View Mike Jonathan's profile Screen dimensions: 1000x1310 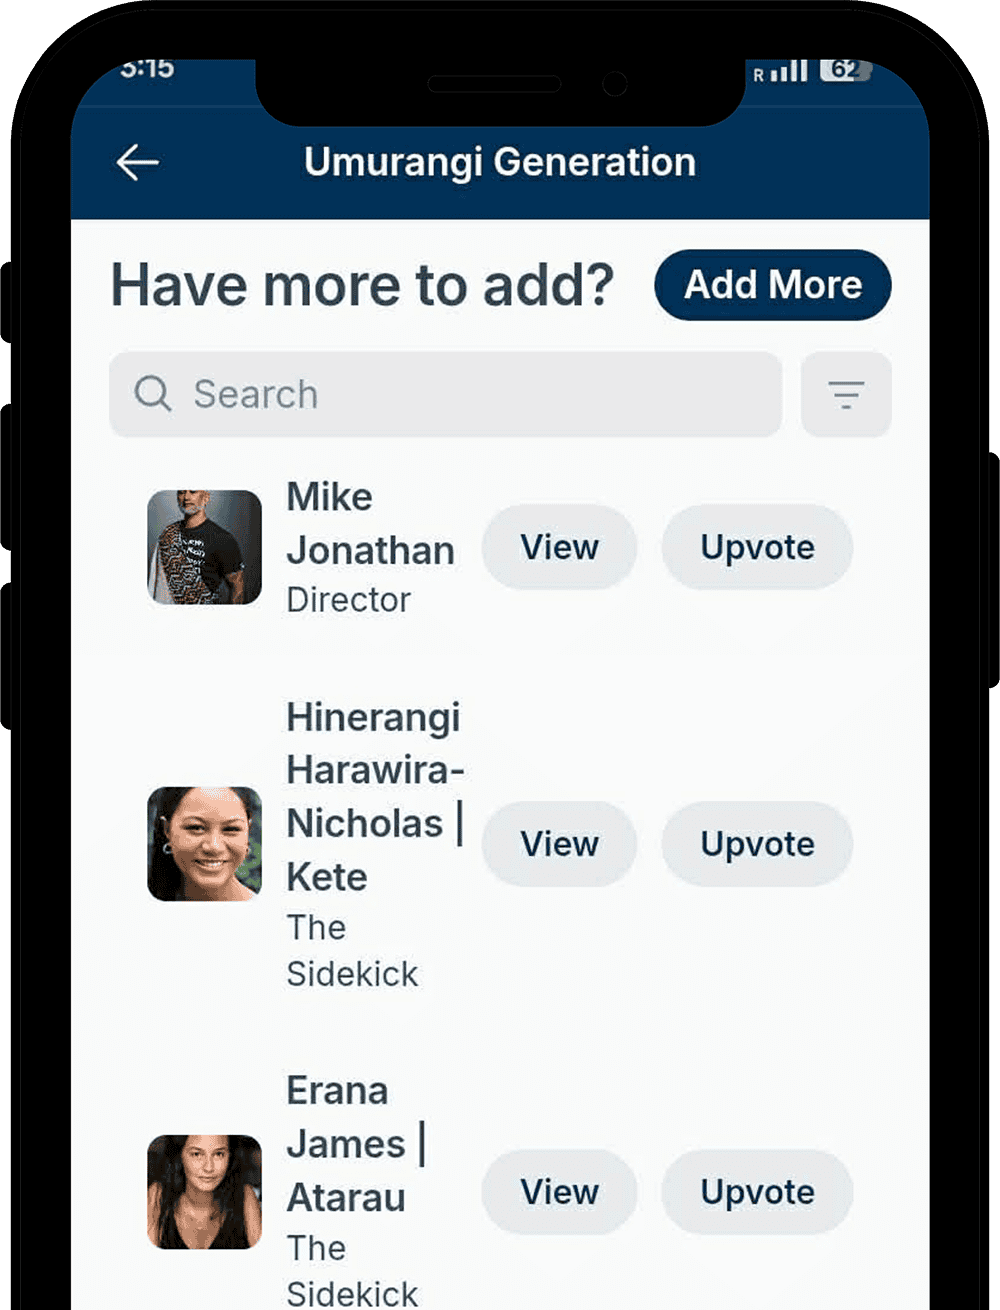click(x=559, y=547)
